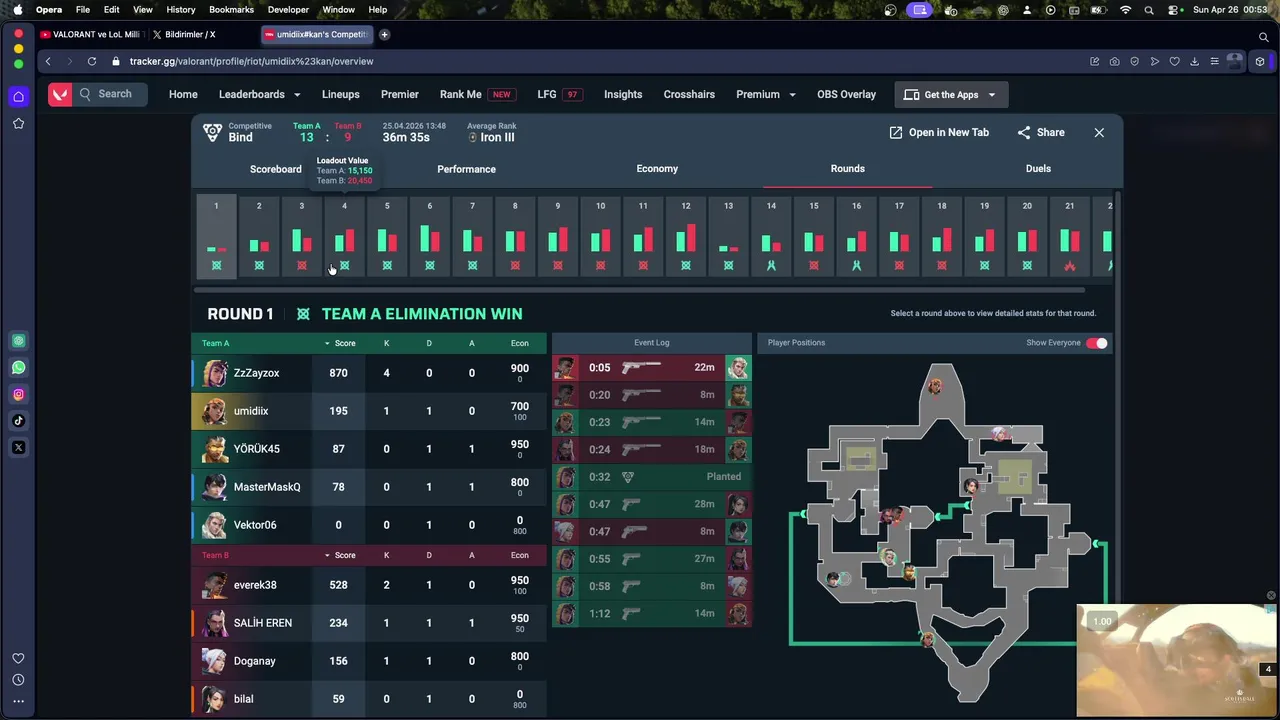Click the Share button
This screenshot has width=1280, height=720.
coord(1041,132)
